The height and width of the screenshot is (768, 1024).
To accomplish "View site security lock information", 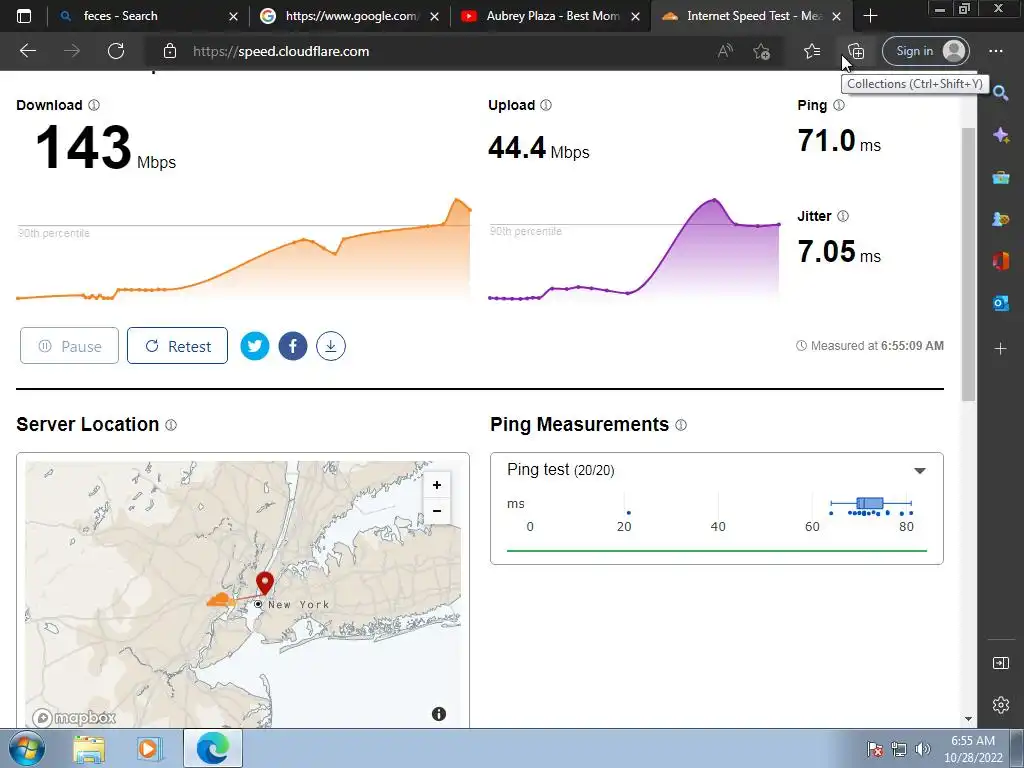I will [x=170, y=51].
